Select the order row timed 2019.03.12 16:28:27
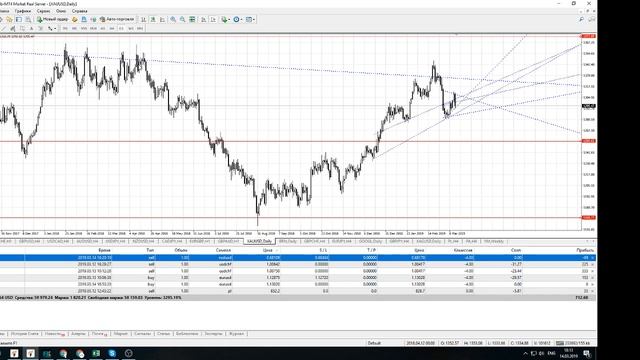 [x=298, y=264]
